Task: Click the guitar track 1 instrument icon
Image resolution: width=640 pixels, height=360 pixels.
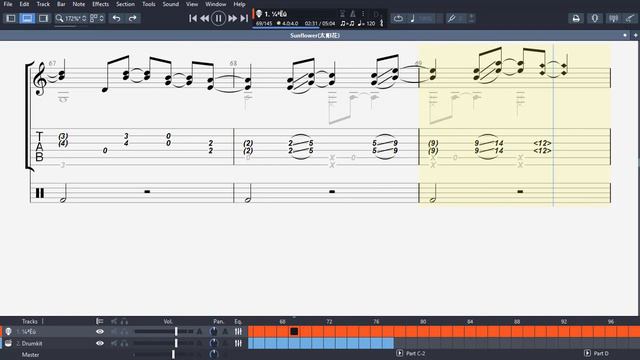Action: (8, 331)
